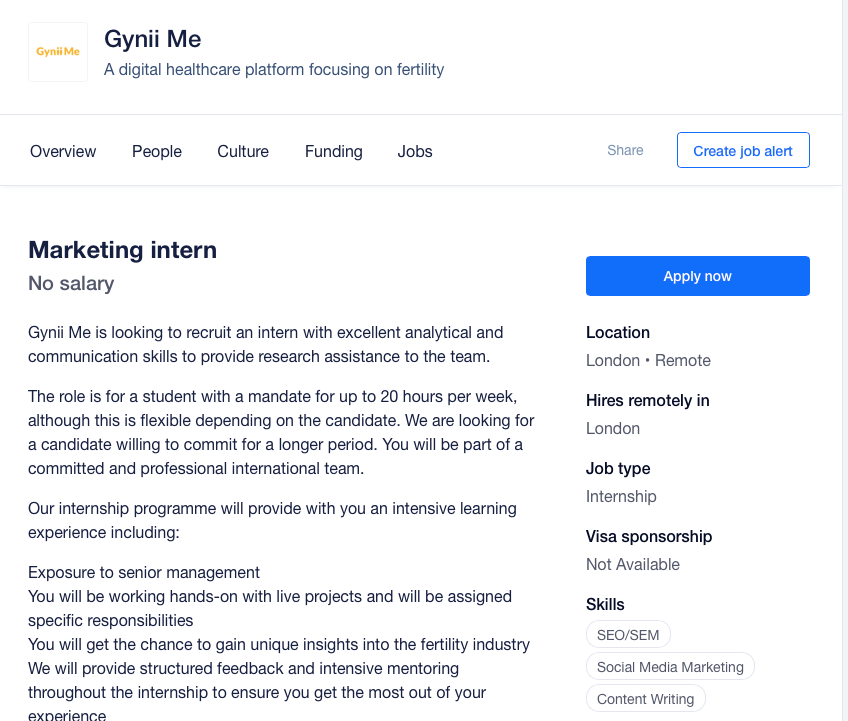This screenshot has width=848, height=721.
Task: Click the Share link
Action: point(625,150)
